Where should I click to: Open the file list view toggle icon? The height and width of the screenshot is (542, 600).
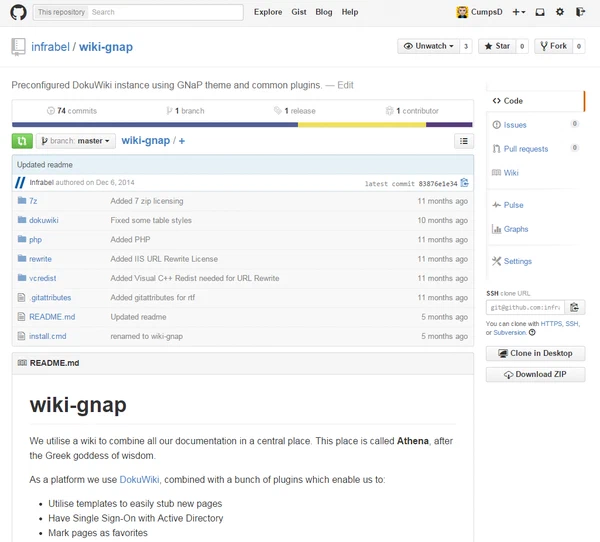click(464, 141)
